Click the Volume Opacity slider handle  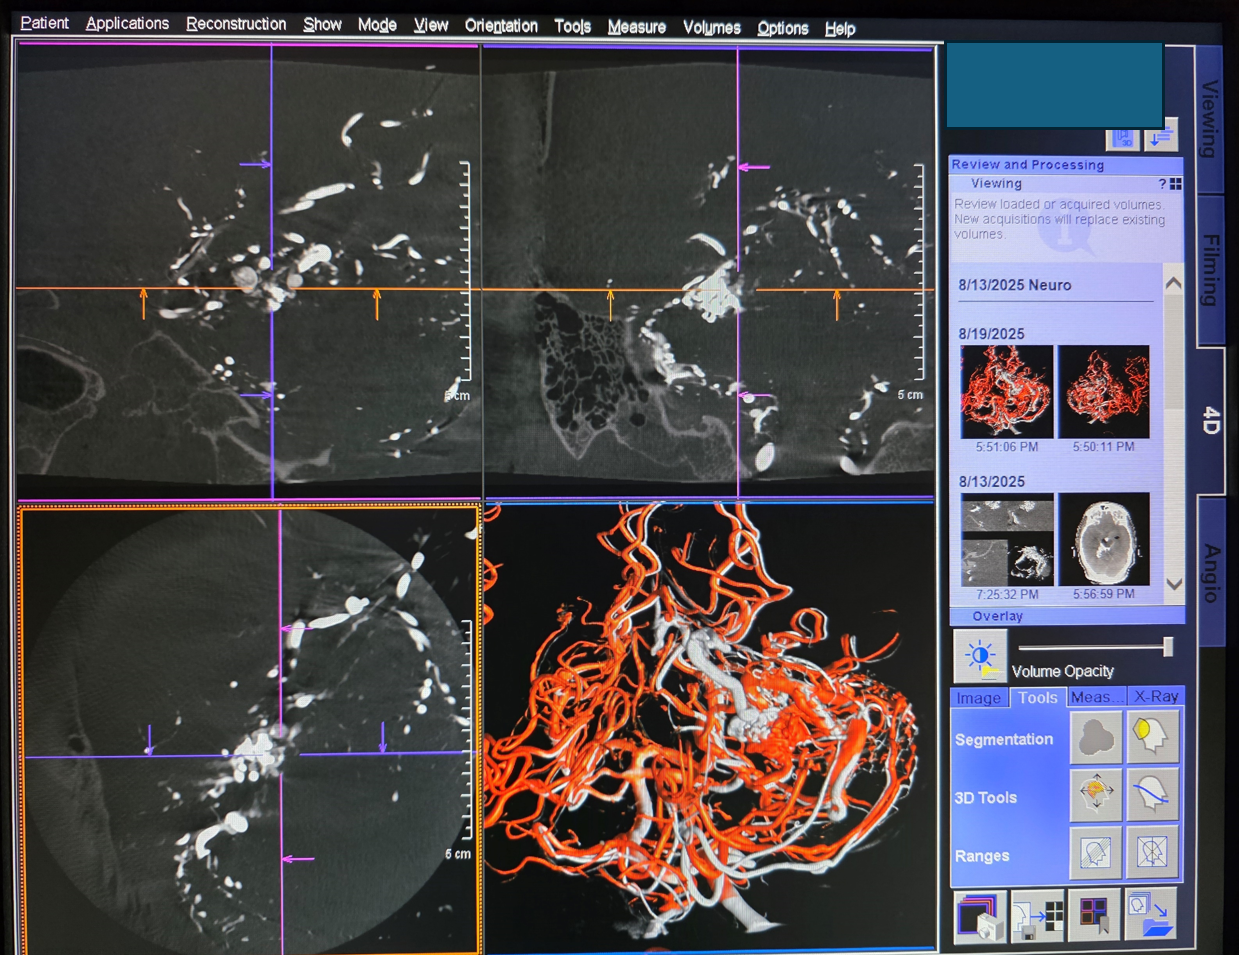click(1167, 647)
